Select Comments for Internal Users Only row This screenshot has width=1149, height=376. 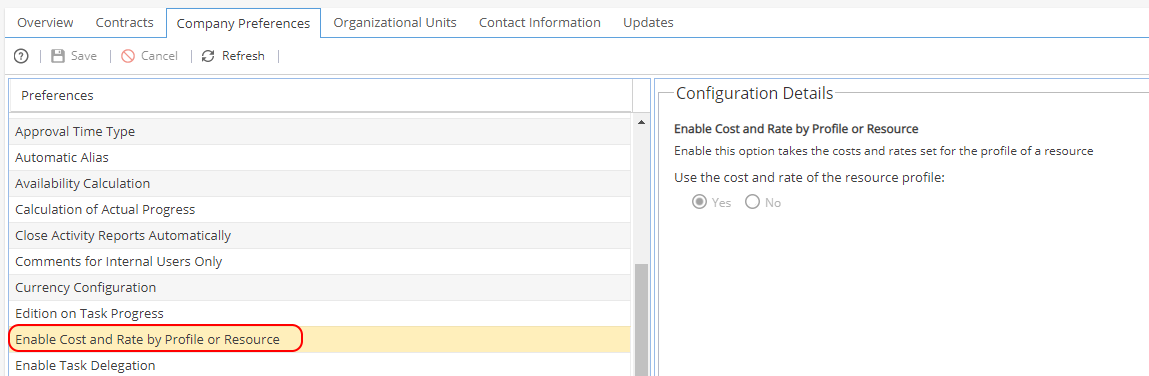319,262
